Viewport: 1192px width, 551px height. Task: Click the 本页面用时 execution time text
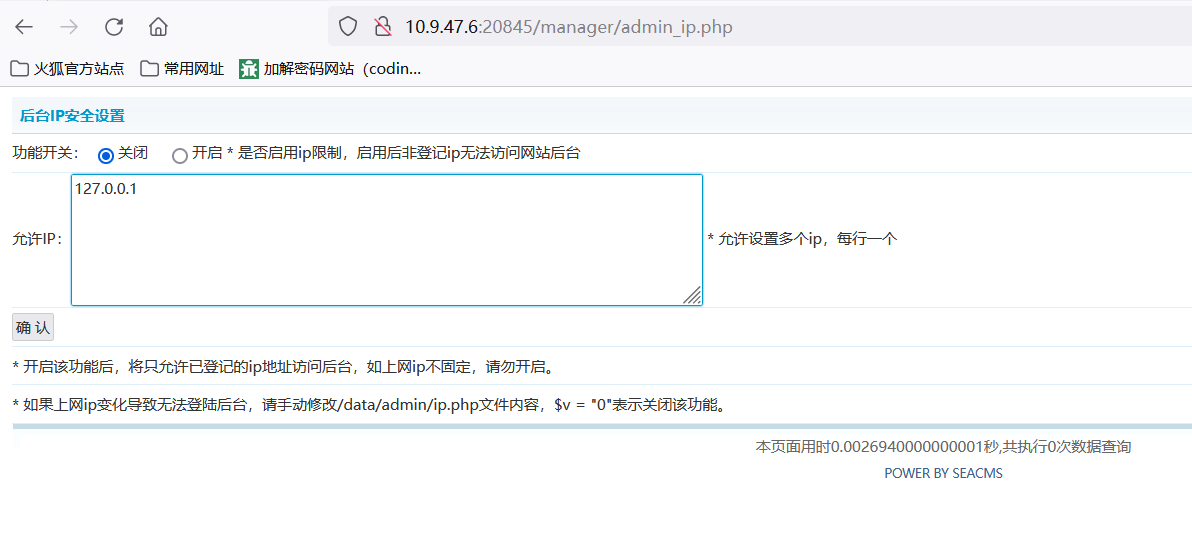[x=943, y=447]
